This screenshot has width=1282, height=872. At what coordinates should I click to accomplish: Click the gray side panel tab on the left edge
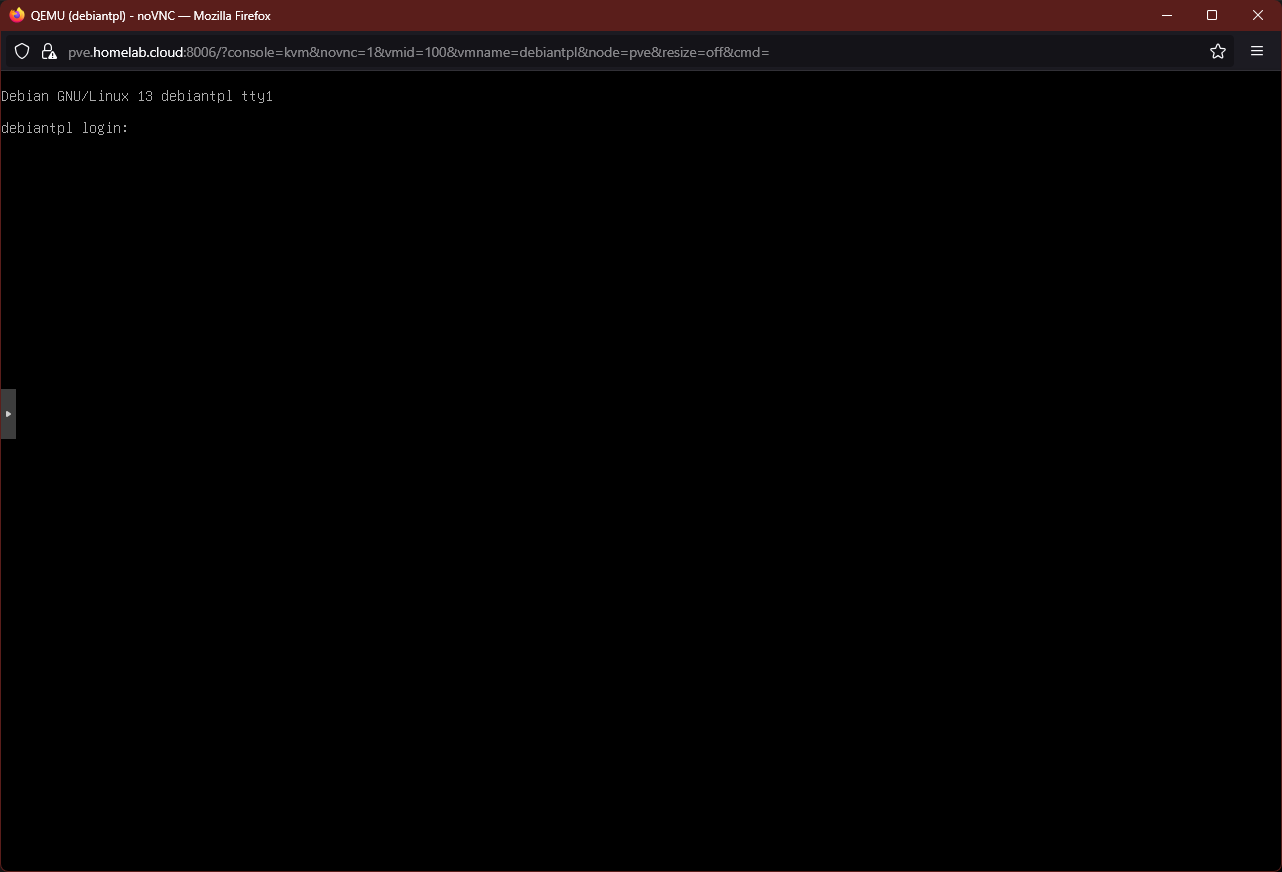tap(9, 413)
